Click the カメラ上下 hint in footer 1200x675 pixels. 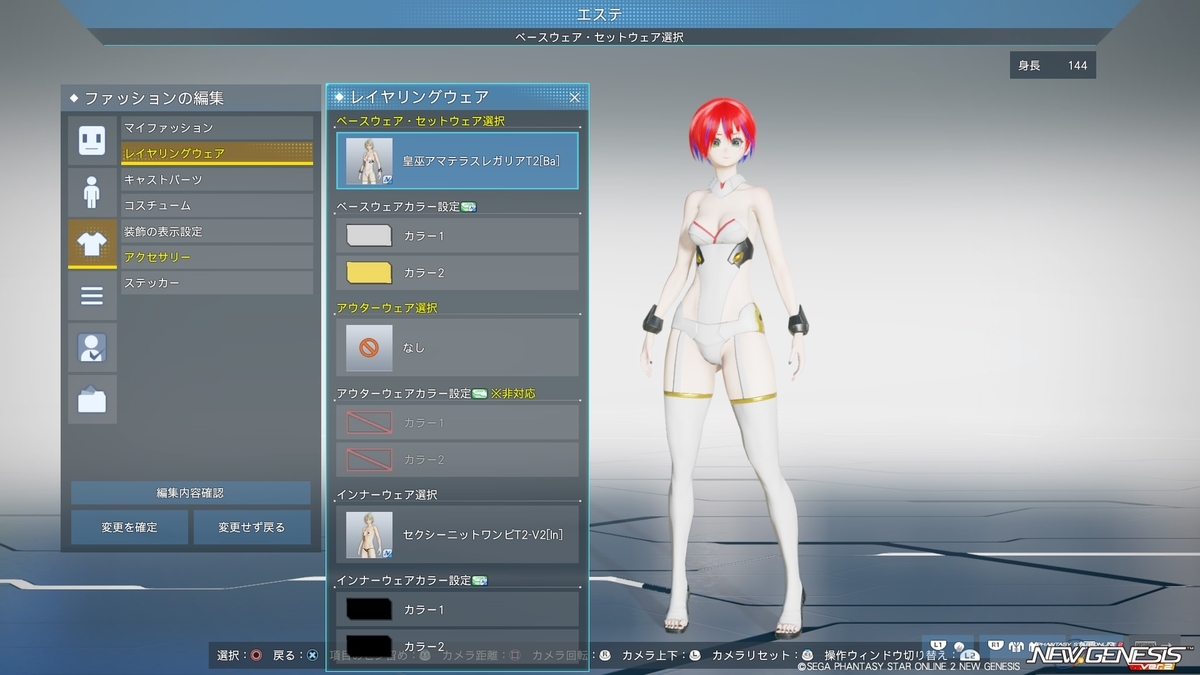coord(662,656)
